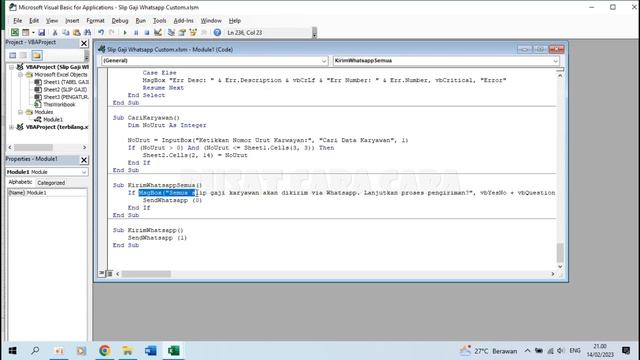The width and height of the screenshot is (640, 360).
Task: Click the View Microsoft Excel toolbar icon
Action: (15, 32)
